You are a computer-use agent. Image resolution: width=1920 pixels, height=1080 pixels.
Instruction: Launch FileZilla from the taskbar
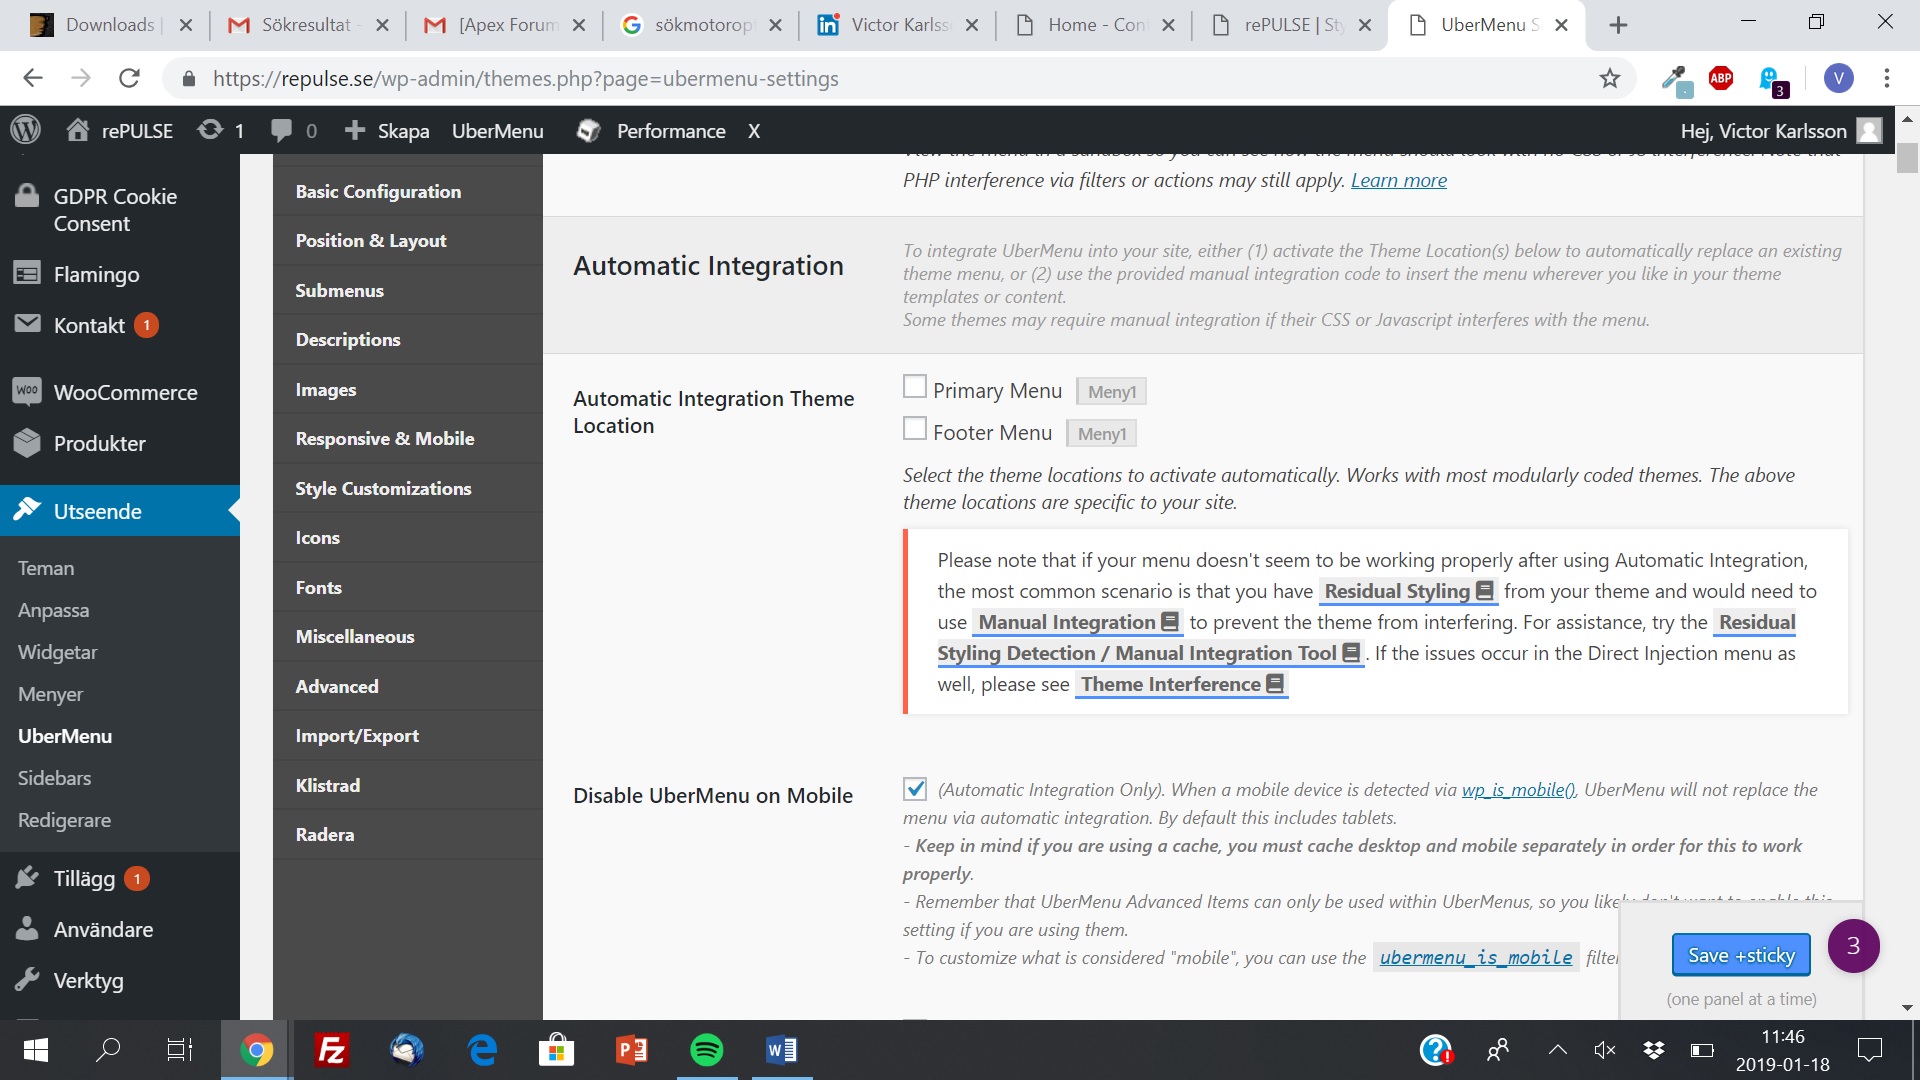pos(331,1050)
